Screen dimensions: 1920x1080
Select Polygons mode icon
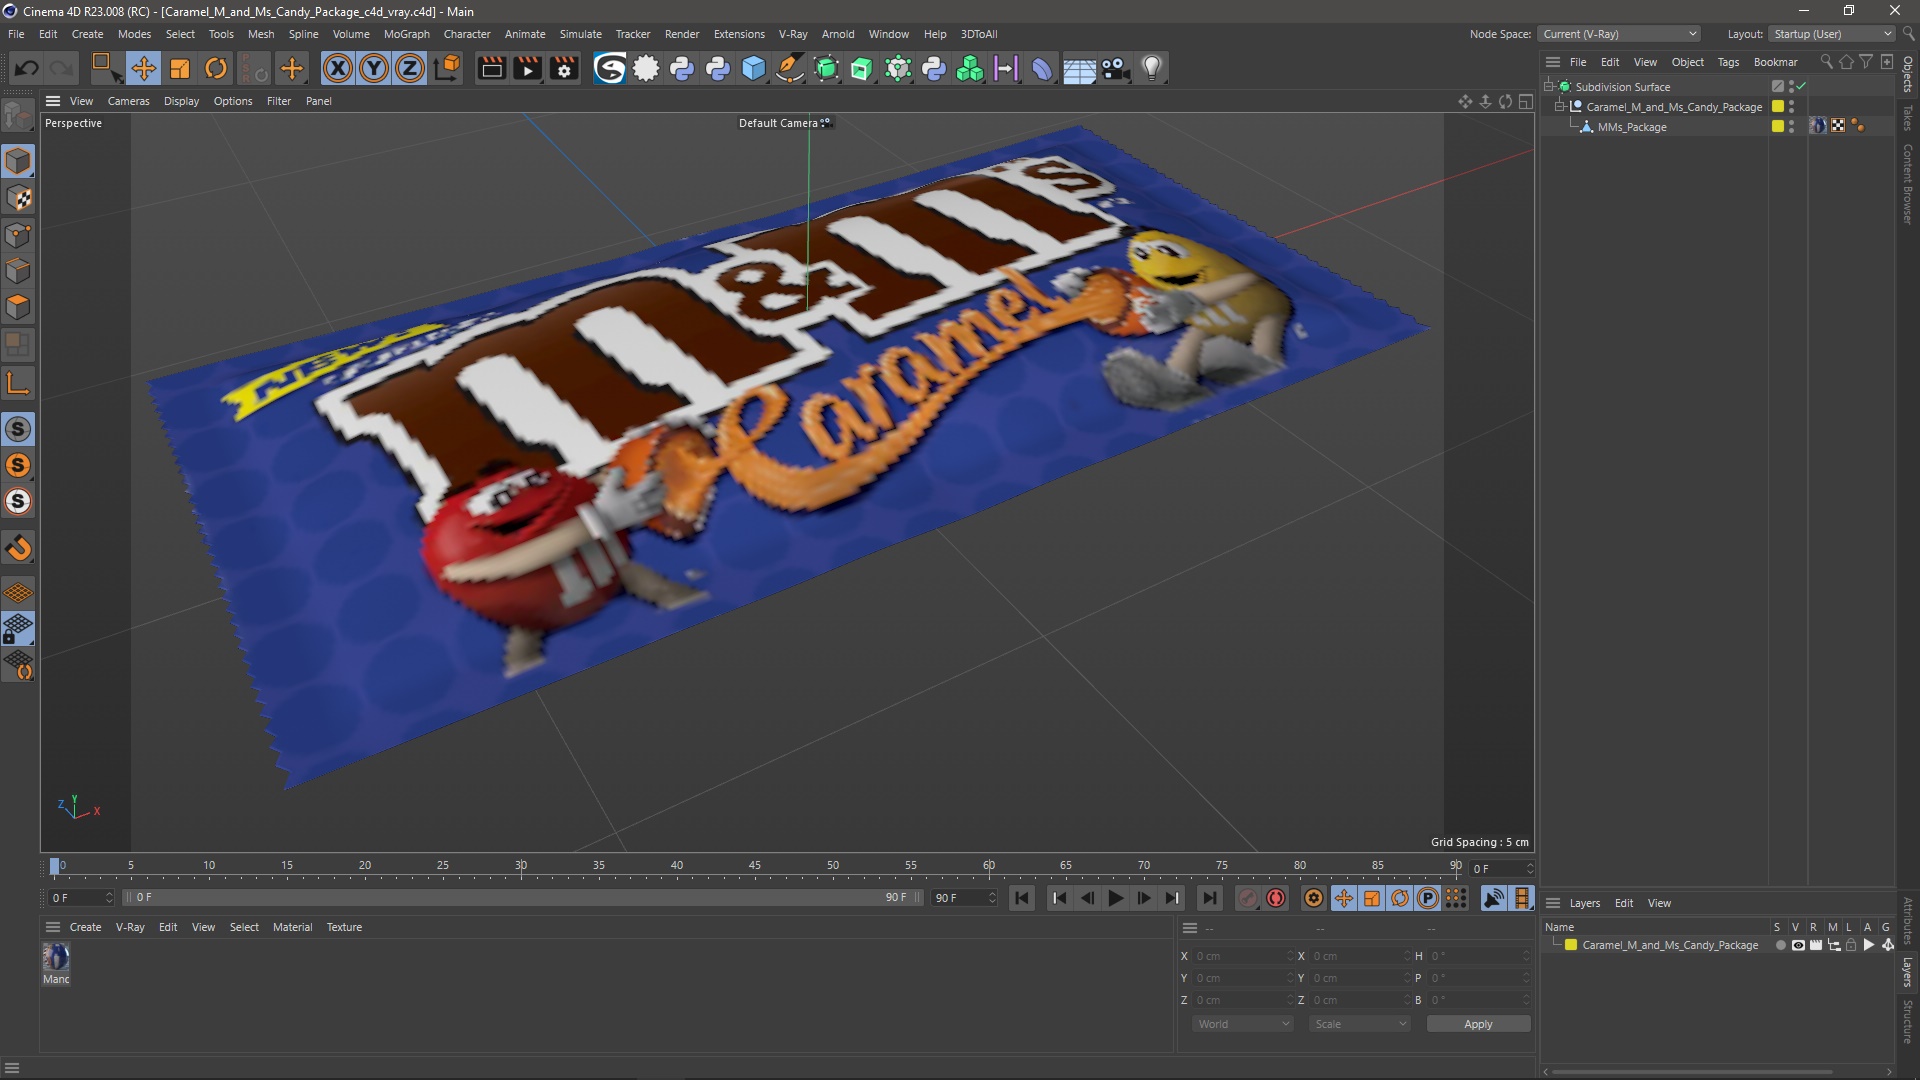tap(18, 307)
